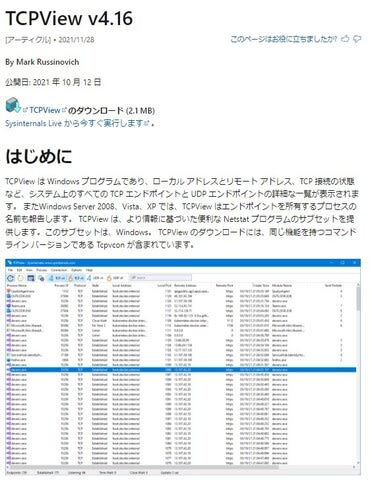Image resolution: width=372 pixels, height=480 pixels.
Task: Toggle the UDP v4 filter button
Action: (x=96, y=278)
